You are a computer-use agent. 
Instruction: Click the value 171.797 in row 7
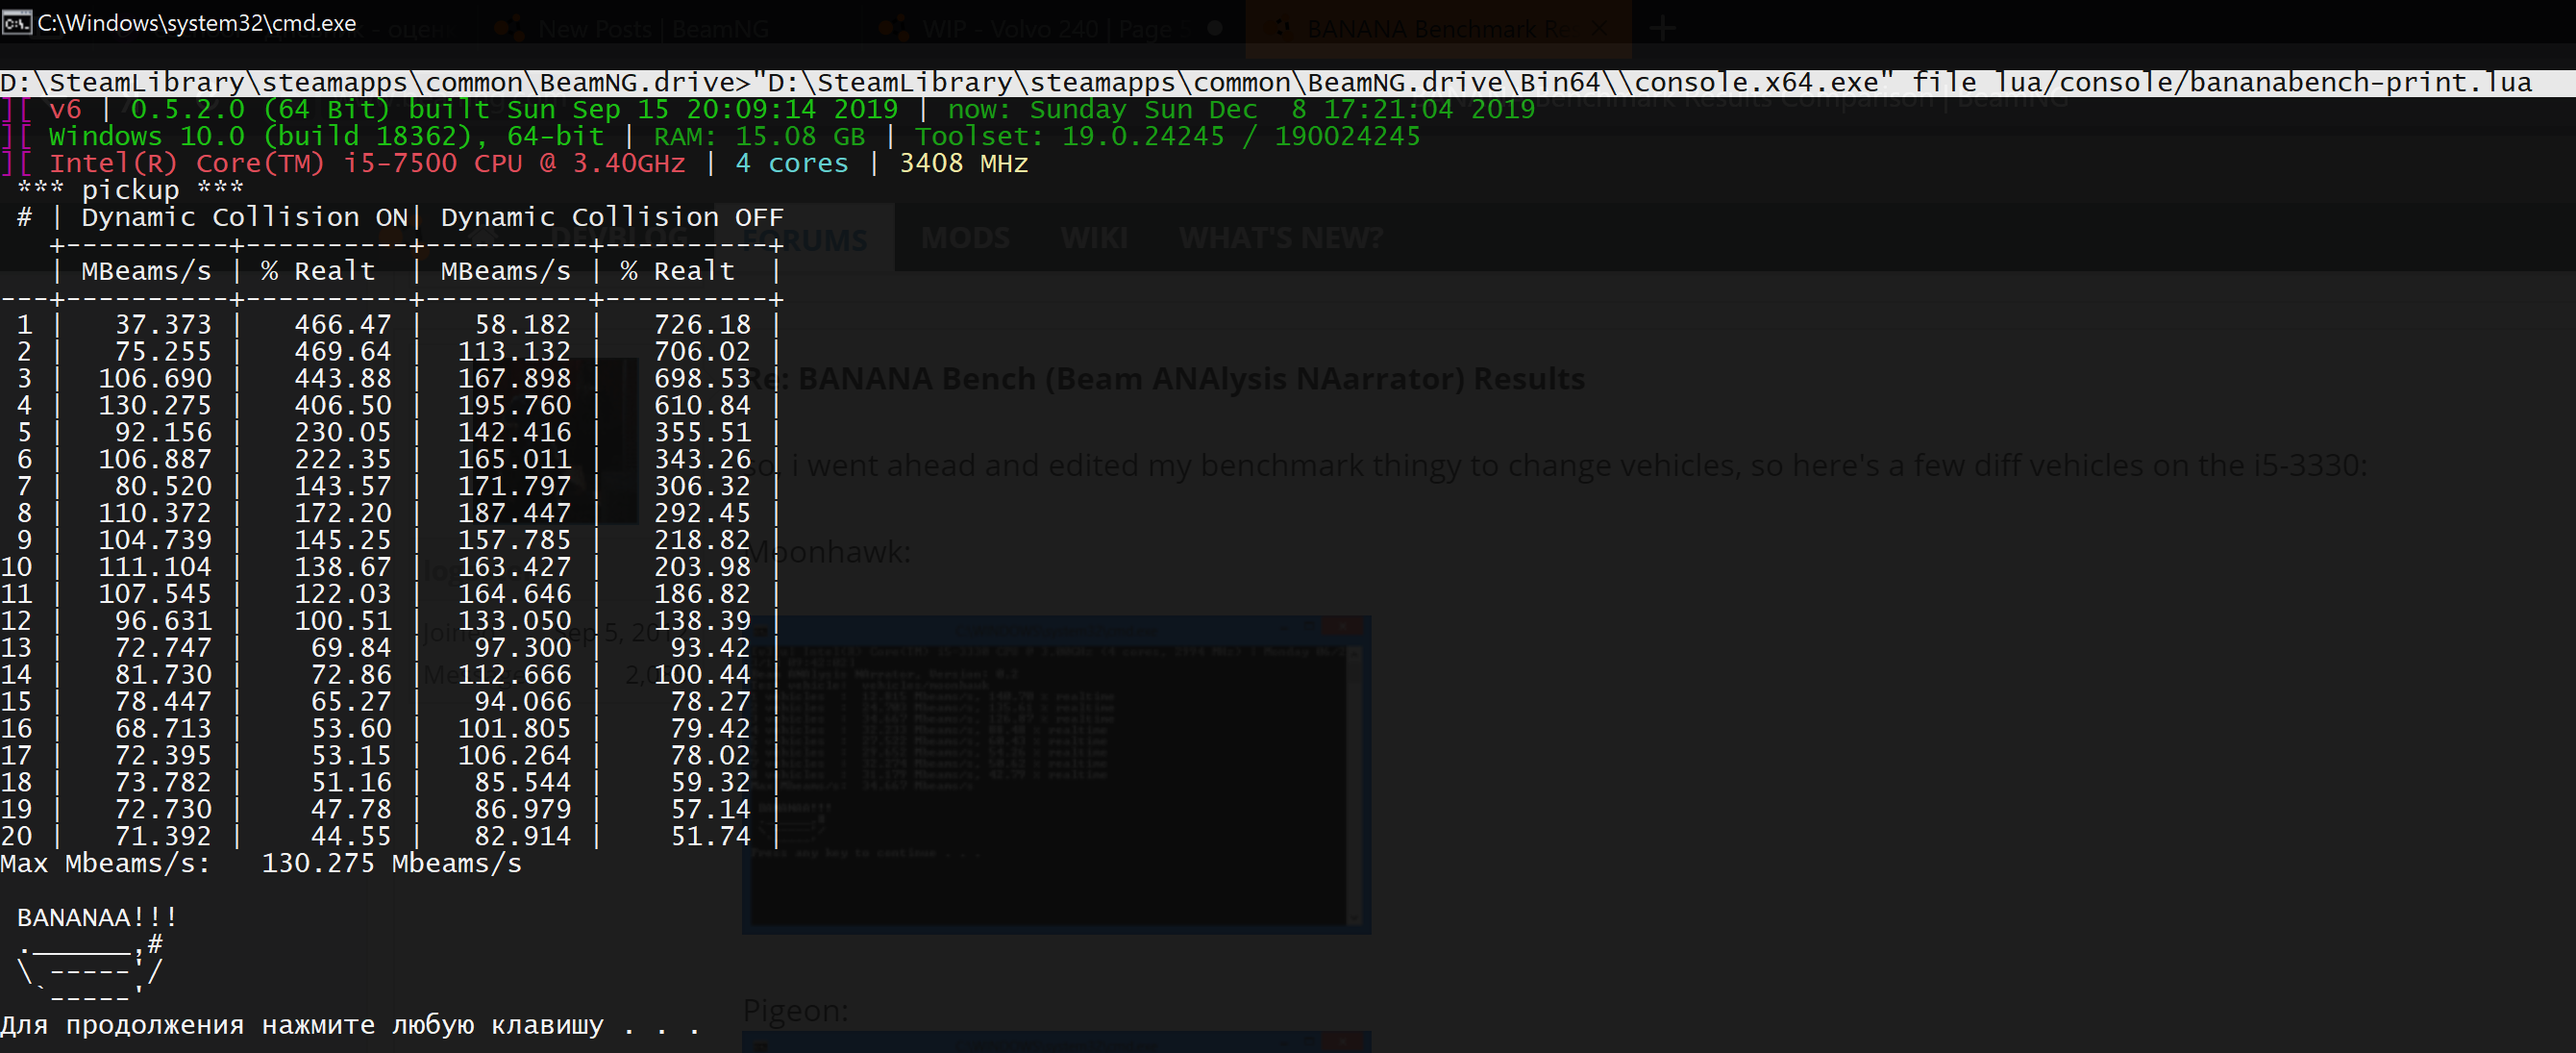(514, 486)
